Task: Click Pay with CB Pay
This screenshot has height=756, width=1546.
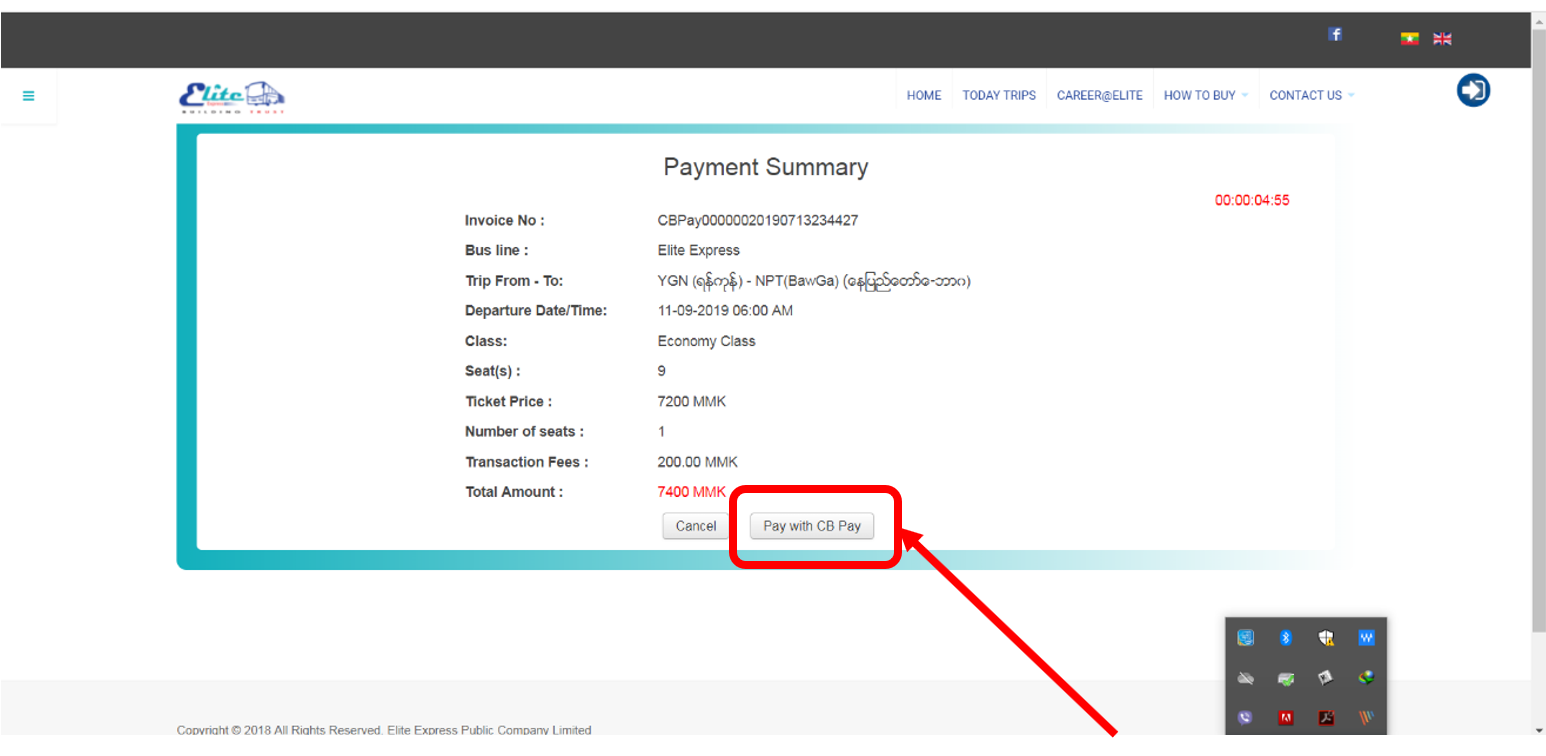Action: (x=812, y=525)
